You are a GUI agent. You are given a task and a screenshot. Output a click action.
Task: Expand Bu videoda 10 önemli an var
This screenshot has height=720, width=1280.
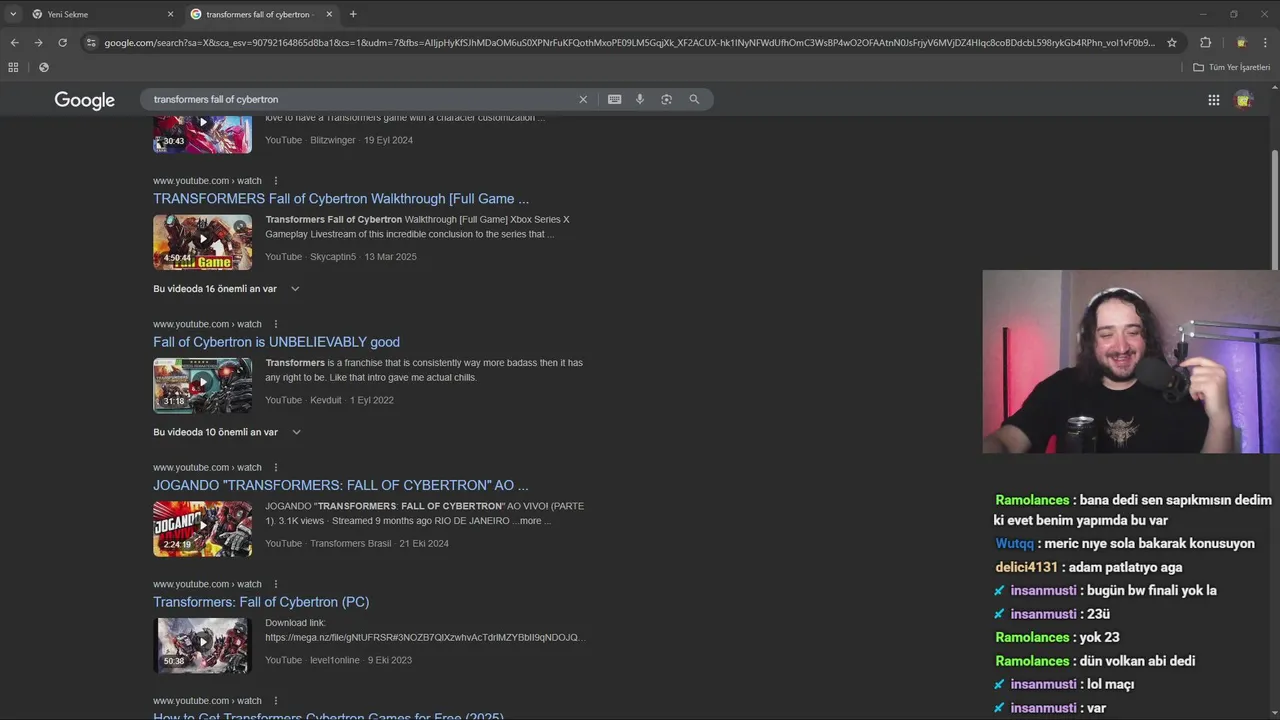tap(227, 432)
